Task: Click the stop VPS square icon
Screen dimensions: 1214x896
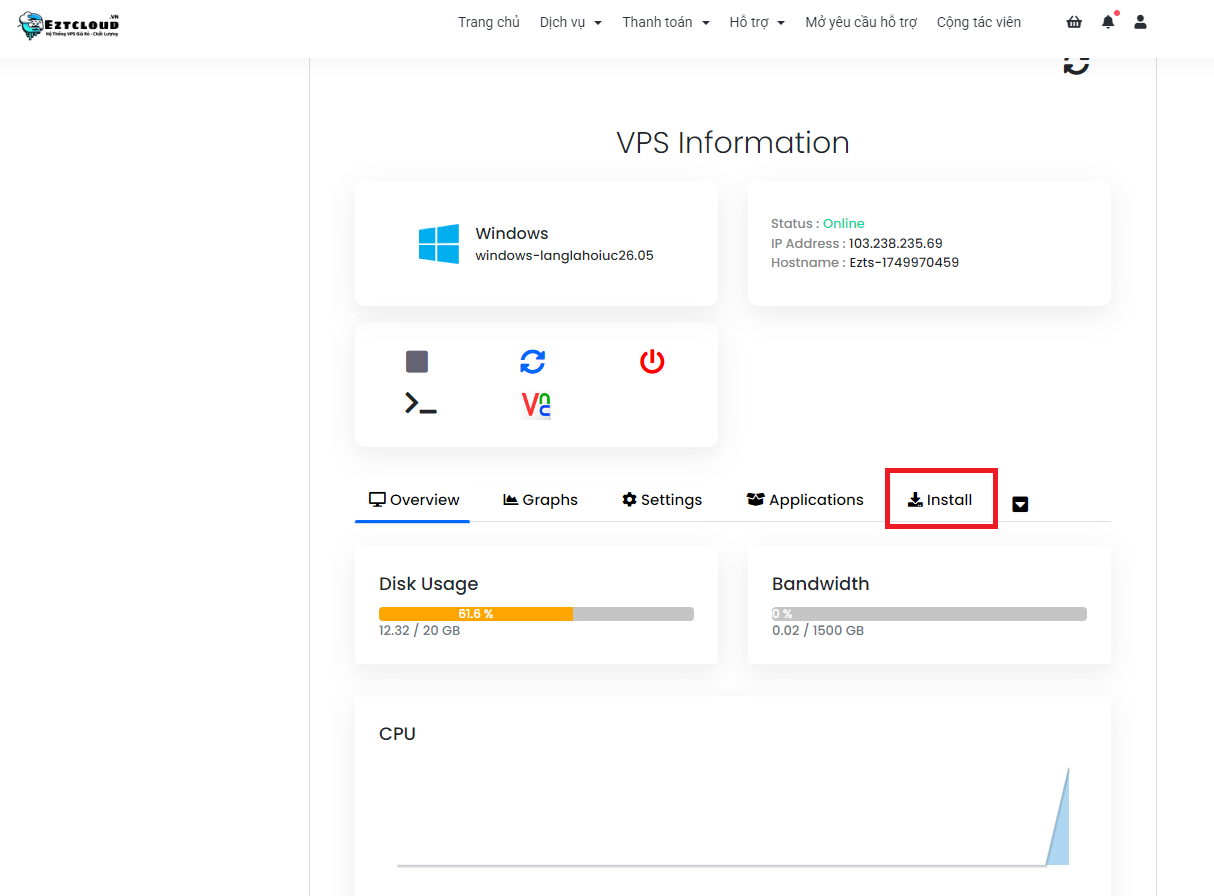Action: (417, 361)
